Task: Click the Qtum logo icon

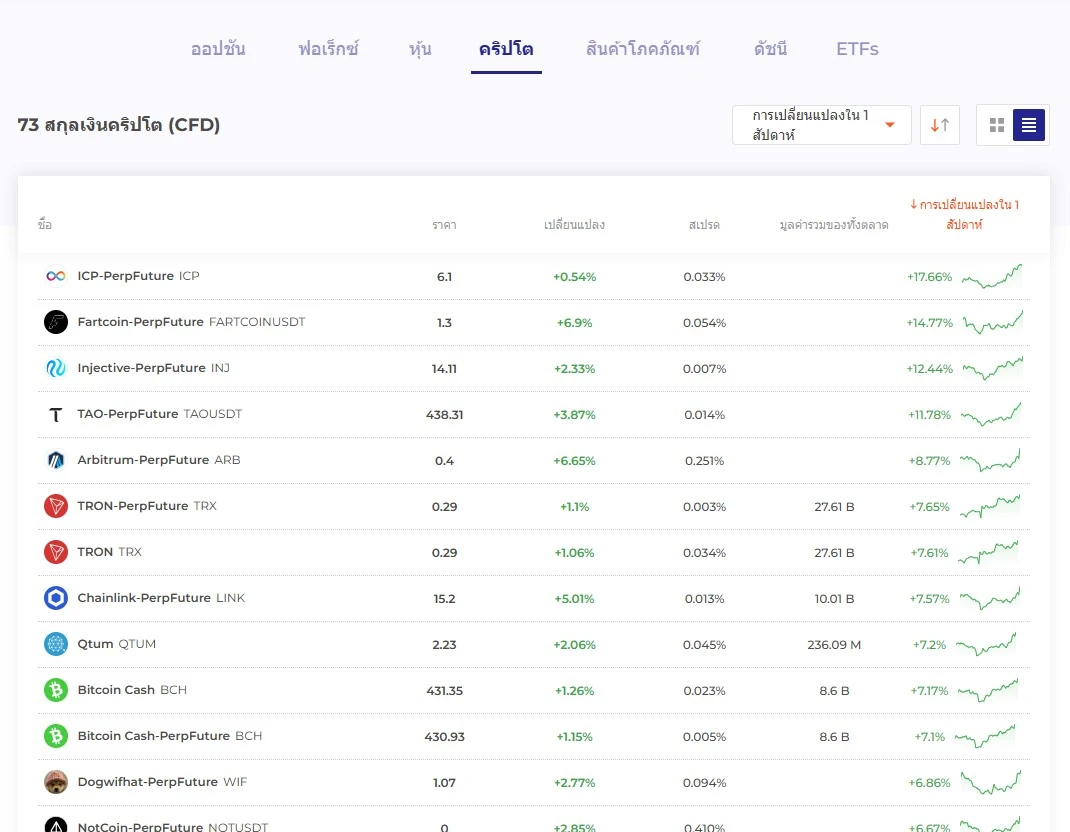Action: [56, 644]
